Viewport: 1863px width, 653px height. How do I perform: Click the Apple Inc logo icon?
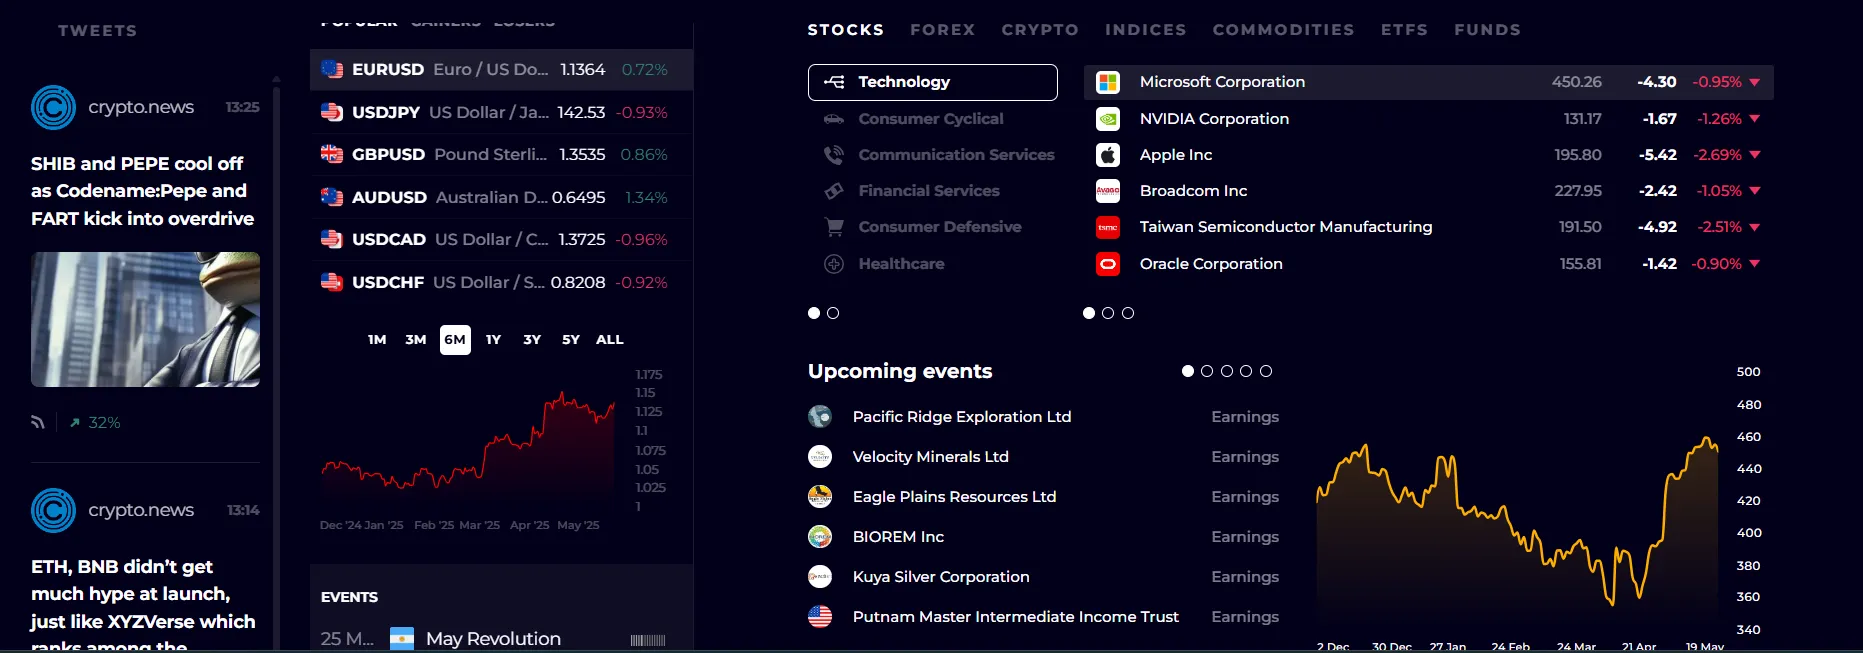pos(1108,155)
